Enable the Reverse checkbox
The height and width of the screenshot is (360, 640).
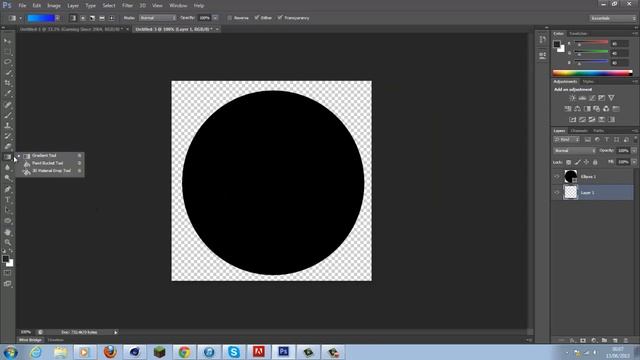[x=229, y=18]
